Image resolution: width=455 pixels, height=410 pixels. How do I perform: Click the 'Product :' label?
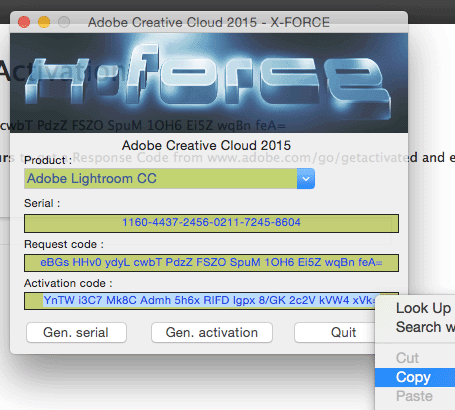[48, 160]
